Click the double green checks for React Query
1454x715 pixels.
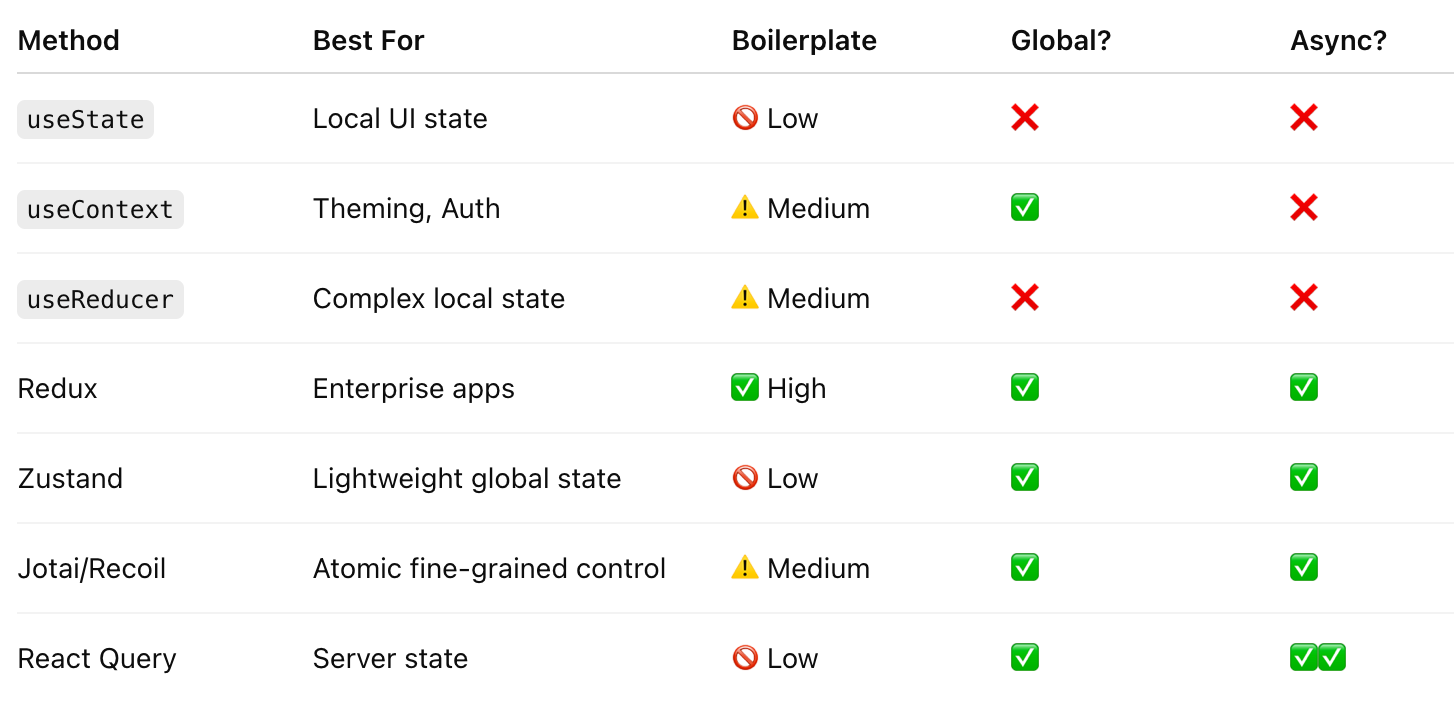pyautogui.click(x=1318, y=658)
